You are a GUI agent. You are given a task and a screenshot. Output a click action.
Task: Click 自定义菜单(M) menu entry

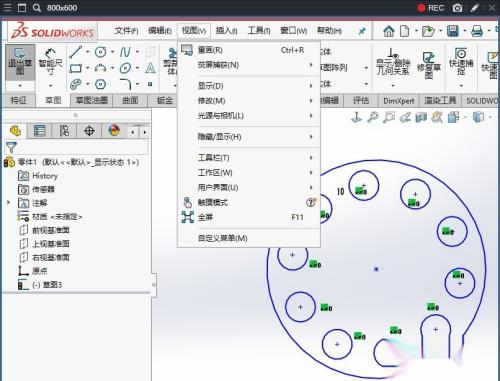click(249, 238)
